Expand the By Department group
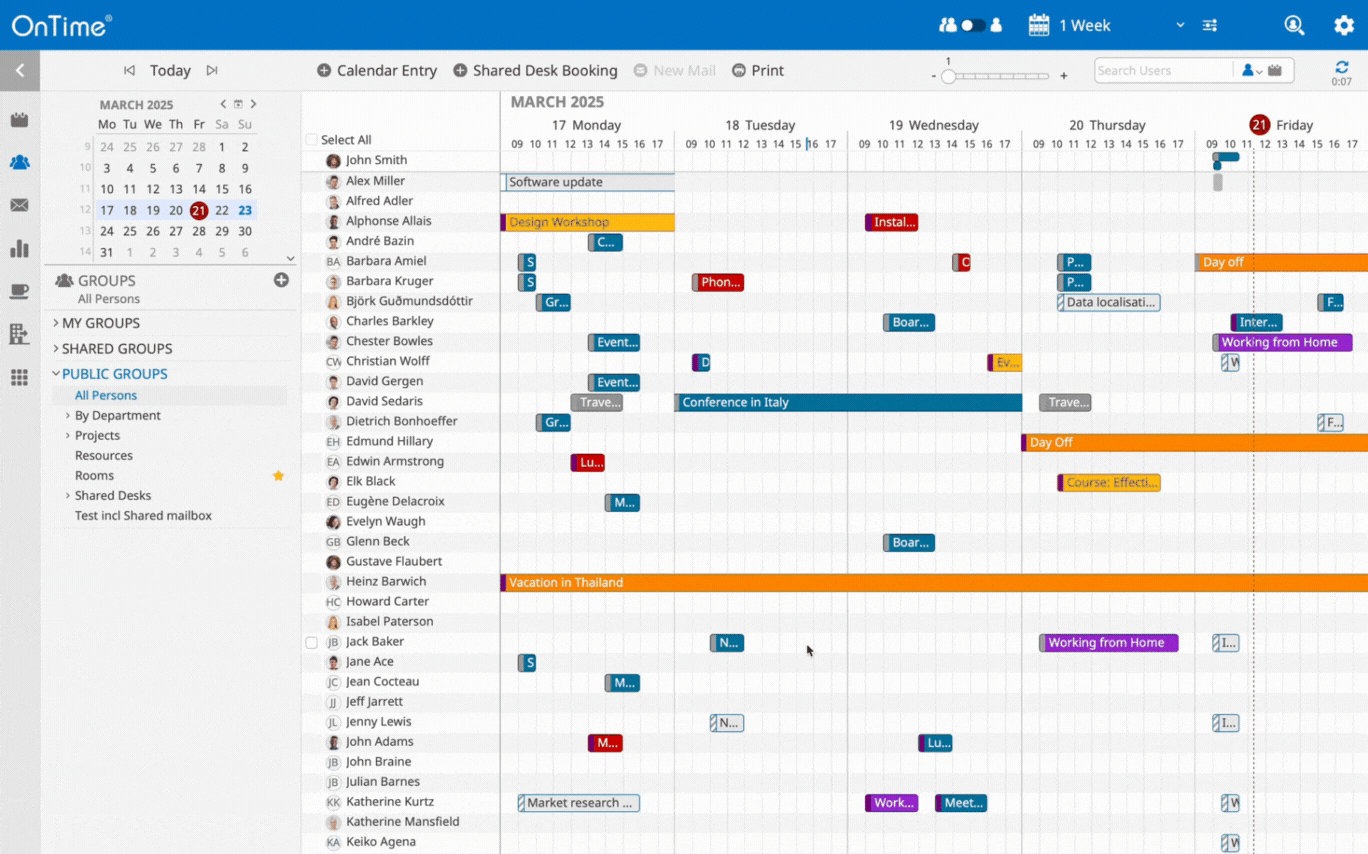Viewport: 1368px width, 854px height. (x=117, y=415)
